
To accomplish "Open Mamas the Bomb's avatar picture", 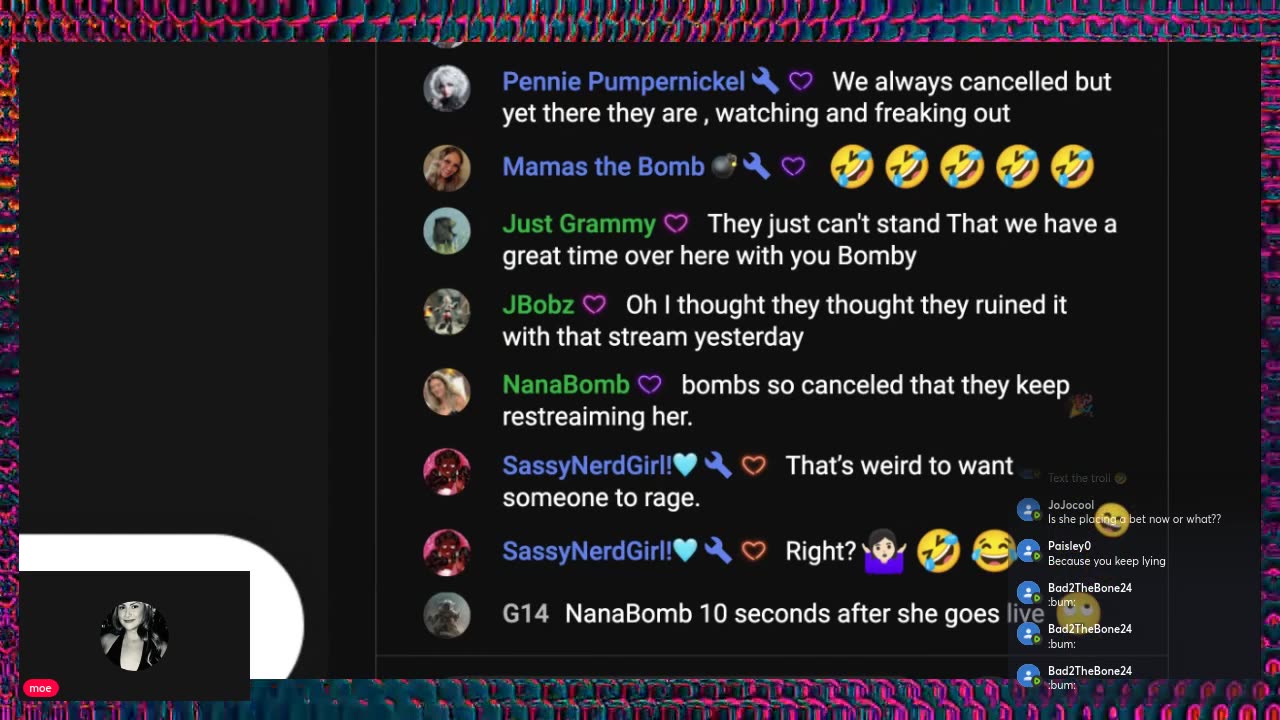I will click(x=446, y=168).
